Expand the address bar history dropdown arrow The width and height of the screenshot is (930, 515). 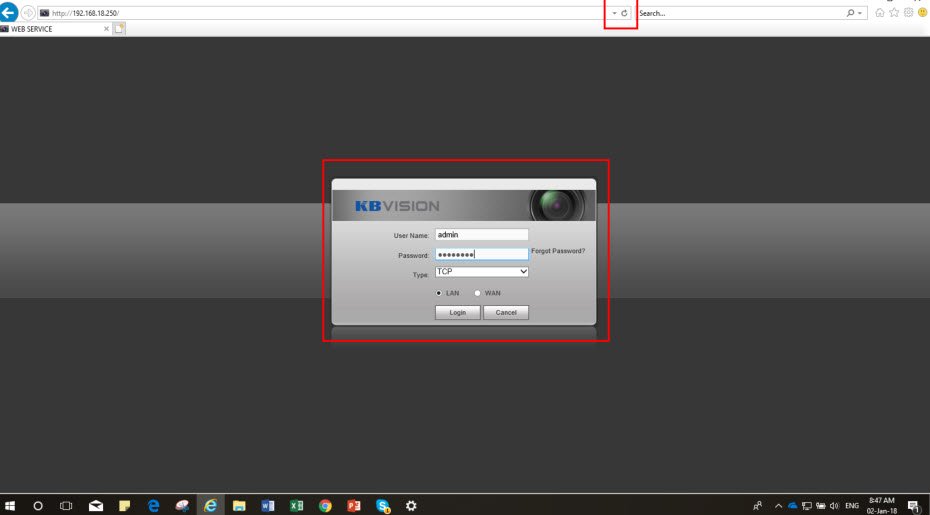pyautogui.click(x=614, y=13)
